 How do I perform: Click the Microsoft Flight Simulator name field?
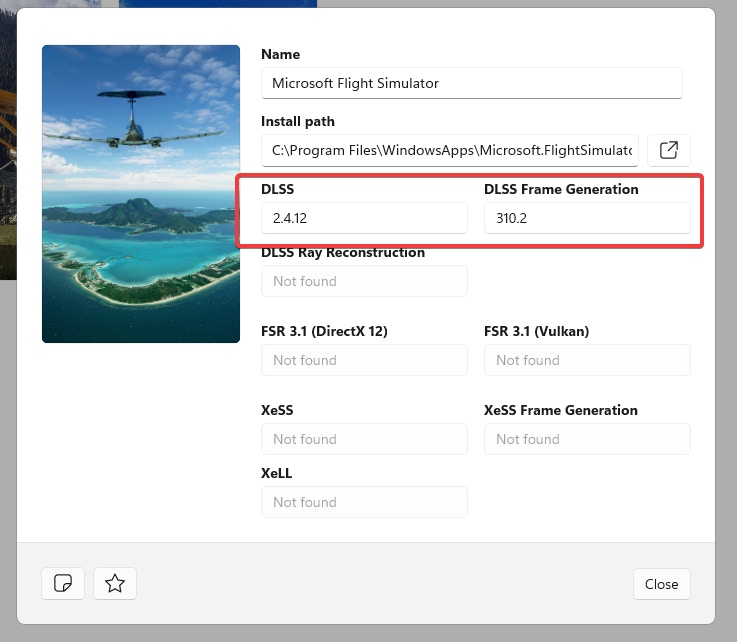471,83
